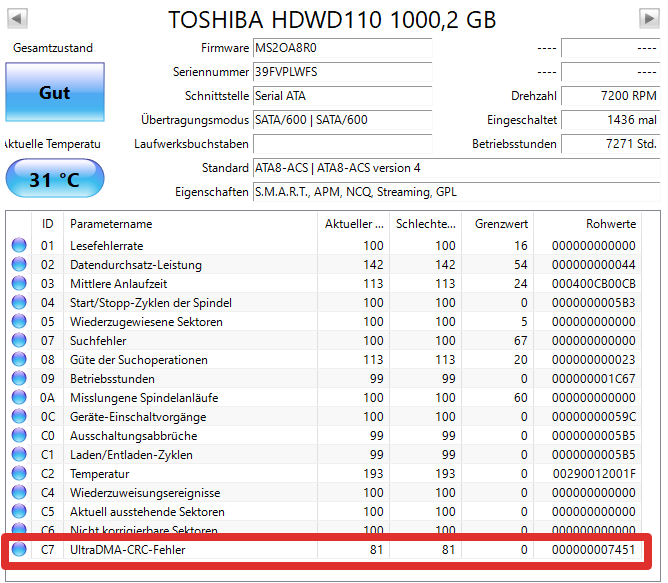Click status orb for Wiederzuweisungsereignisse
This screenshot has width=668, height=583.
point(19,492)
